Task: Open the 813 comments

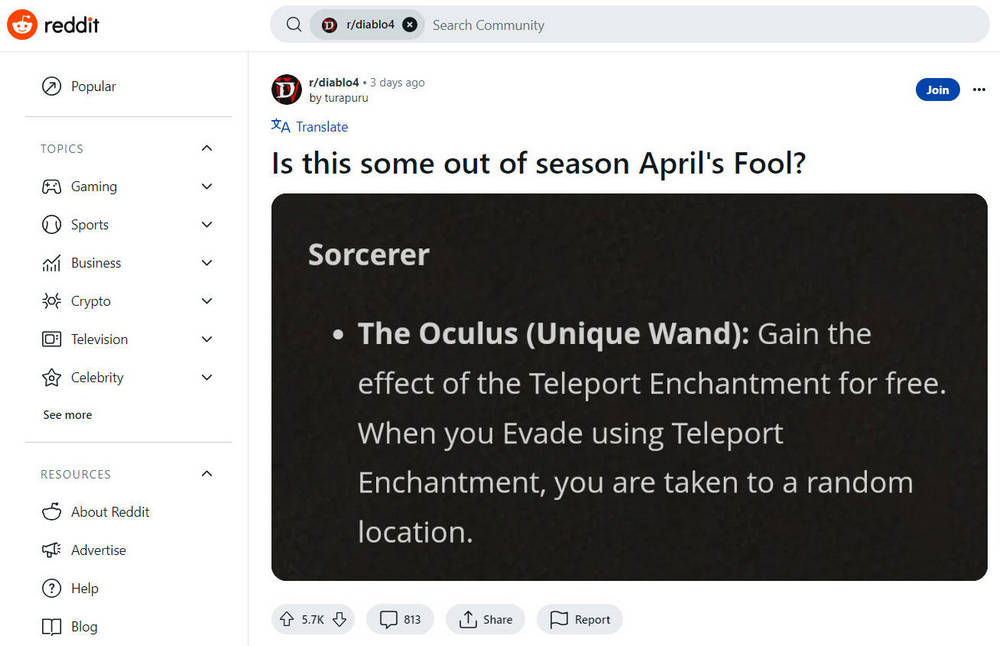Action: [400, 620]
